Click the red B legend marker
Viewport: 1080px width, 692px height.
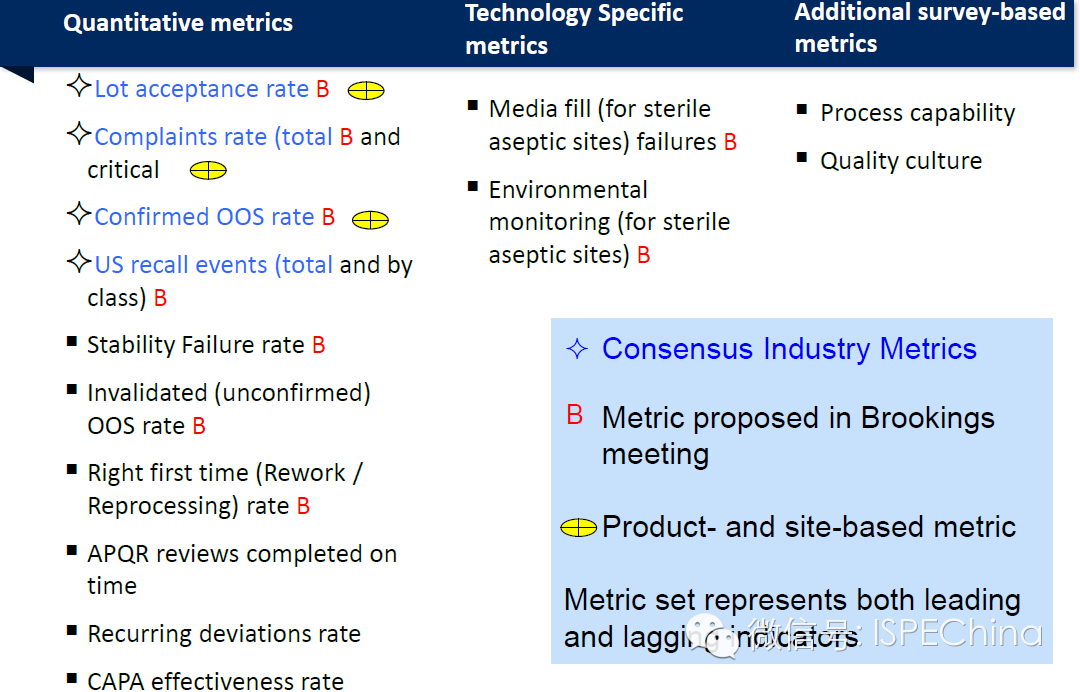575,415
